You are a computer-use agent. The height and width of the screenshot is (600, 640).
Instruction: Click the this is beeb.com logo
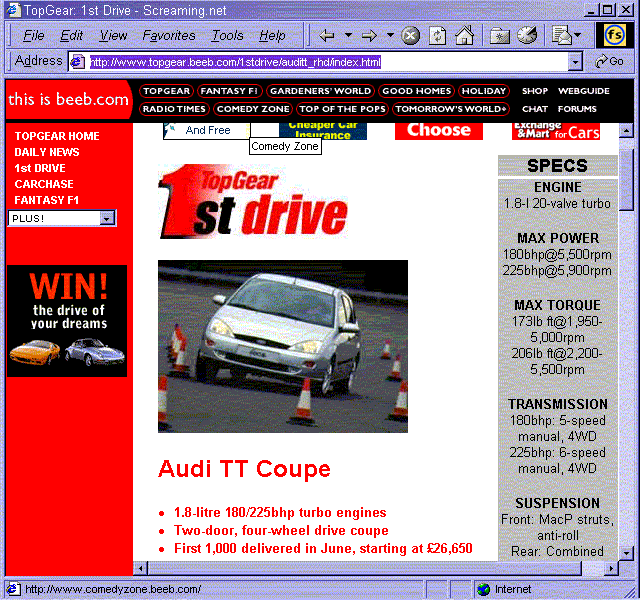69,100
